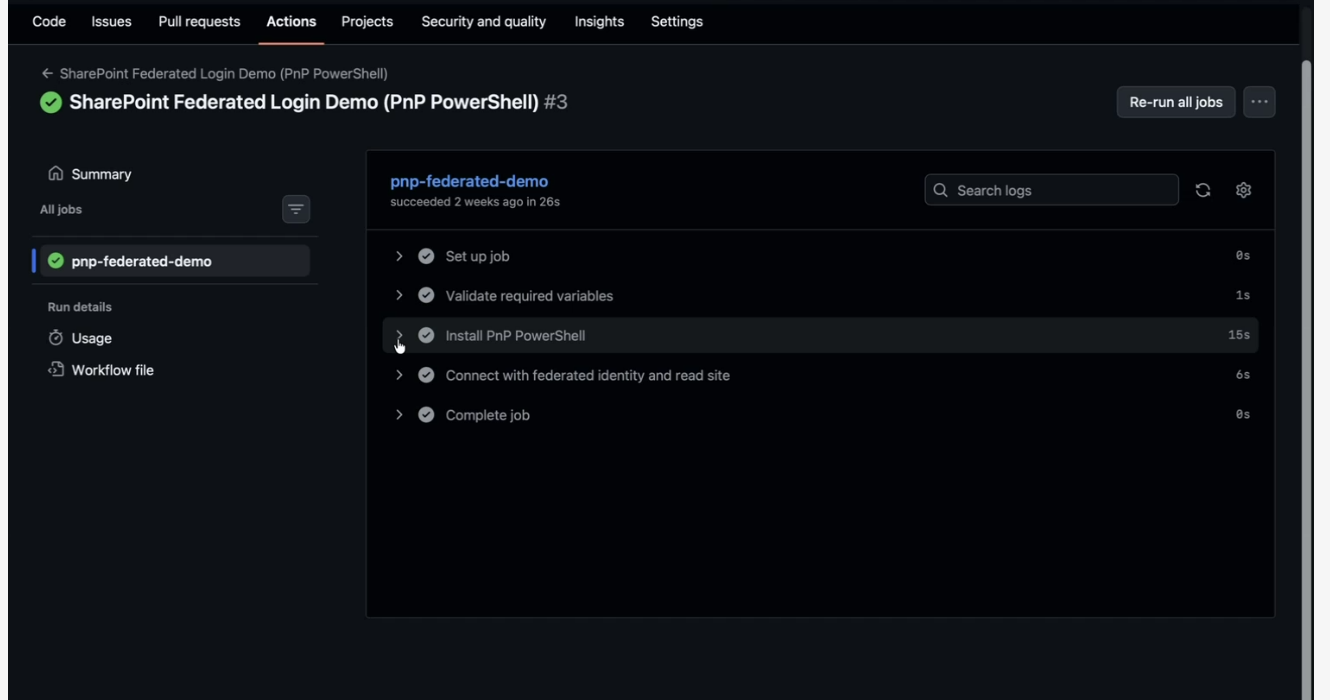Click the filter jobs icon
The image size is (1330, 700).
296,209
